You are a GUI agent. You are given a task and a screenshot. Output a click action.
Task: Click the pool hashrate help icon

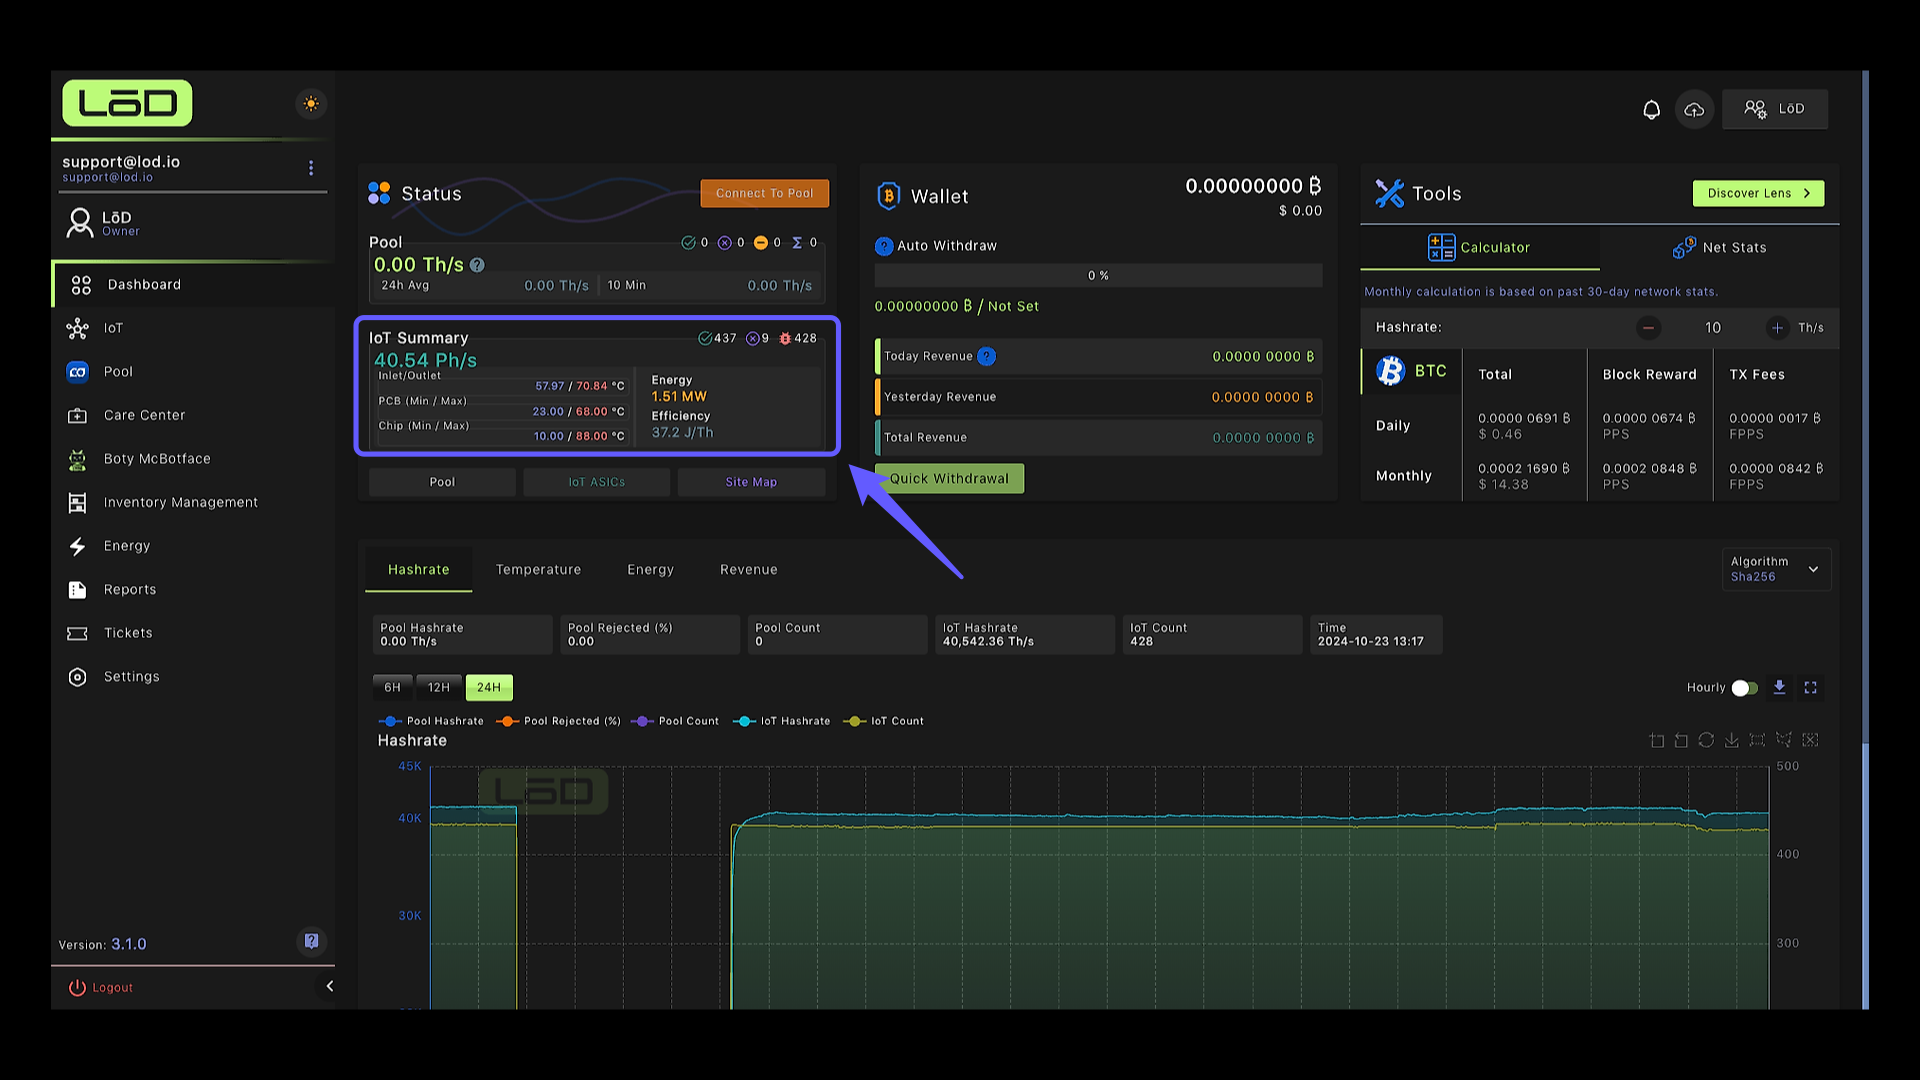pyautogui.click(x=477, y=265)
